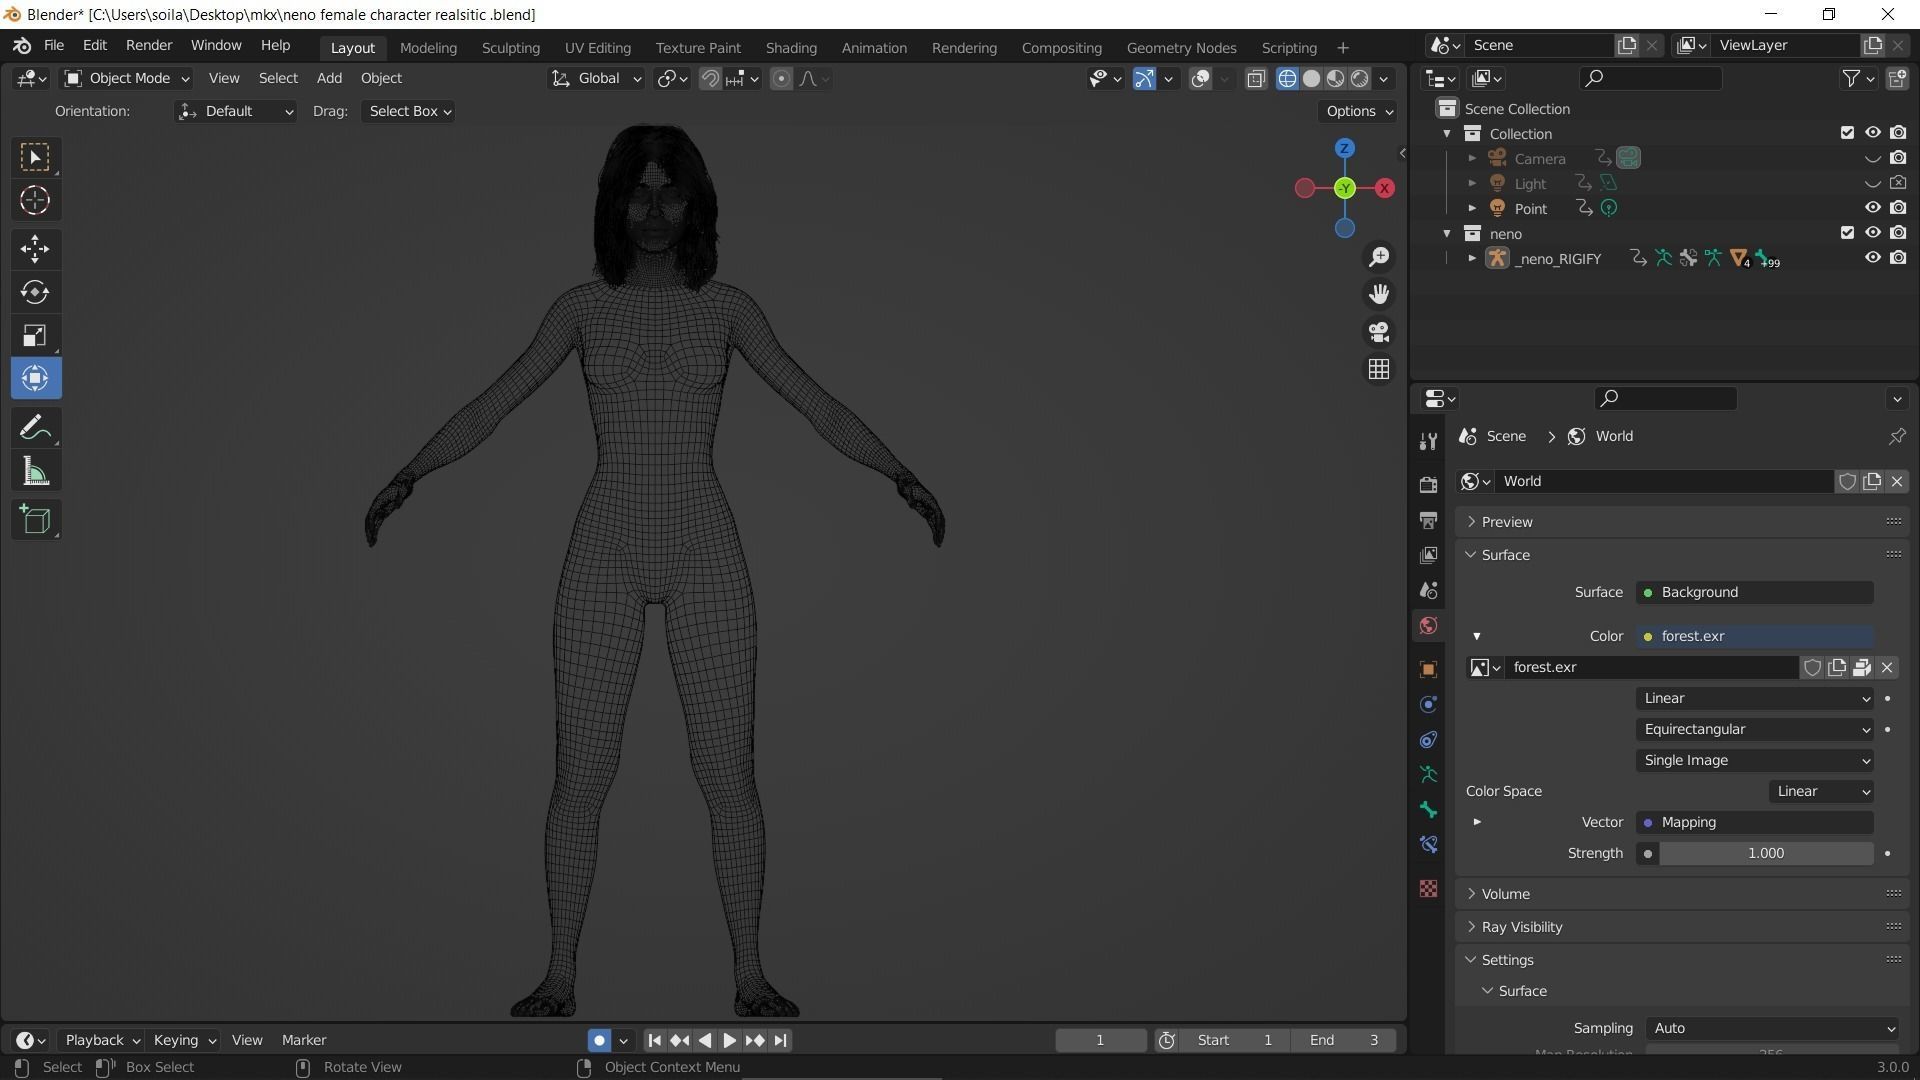The height and width of the screenshot is (1080, 1920).
Task: Open Output properties tab
Action: click(x=1428, y=520)
